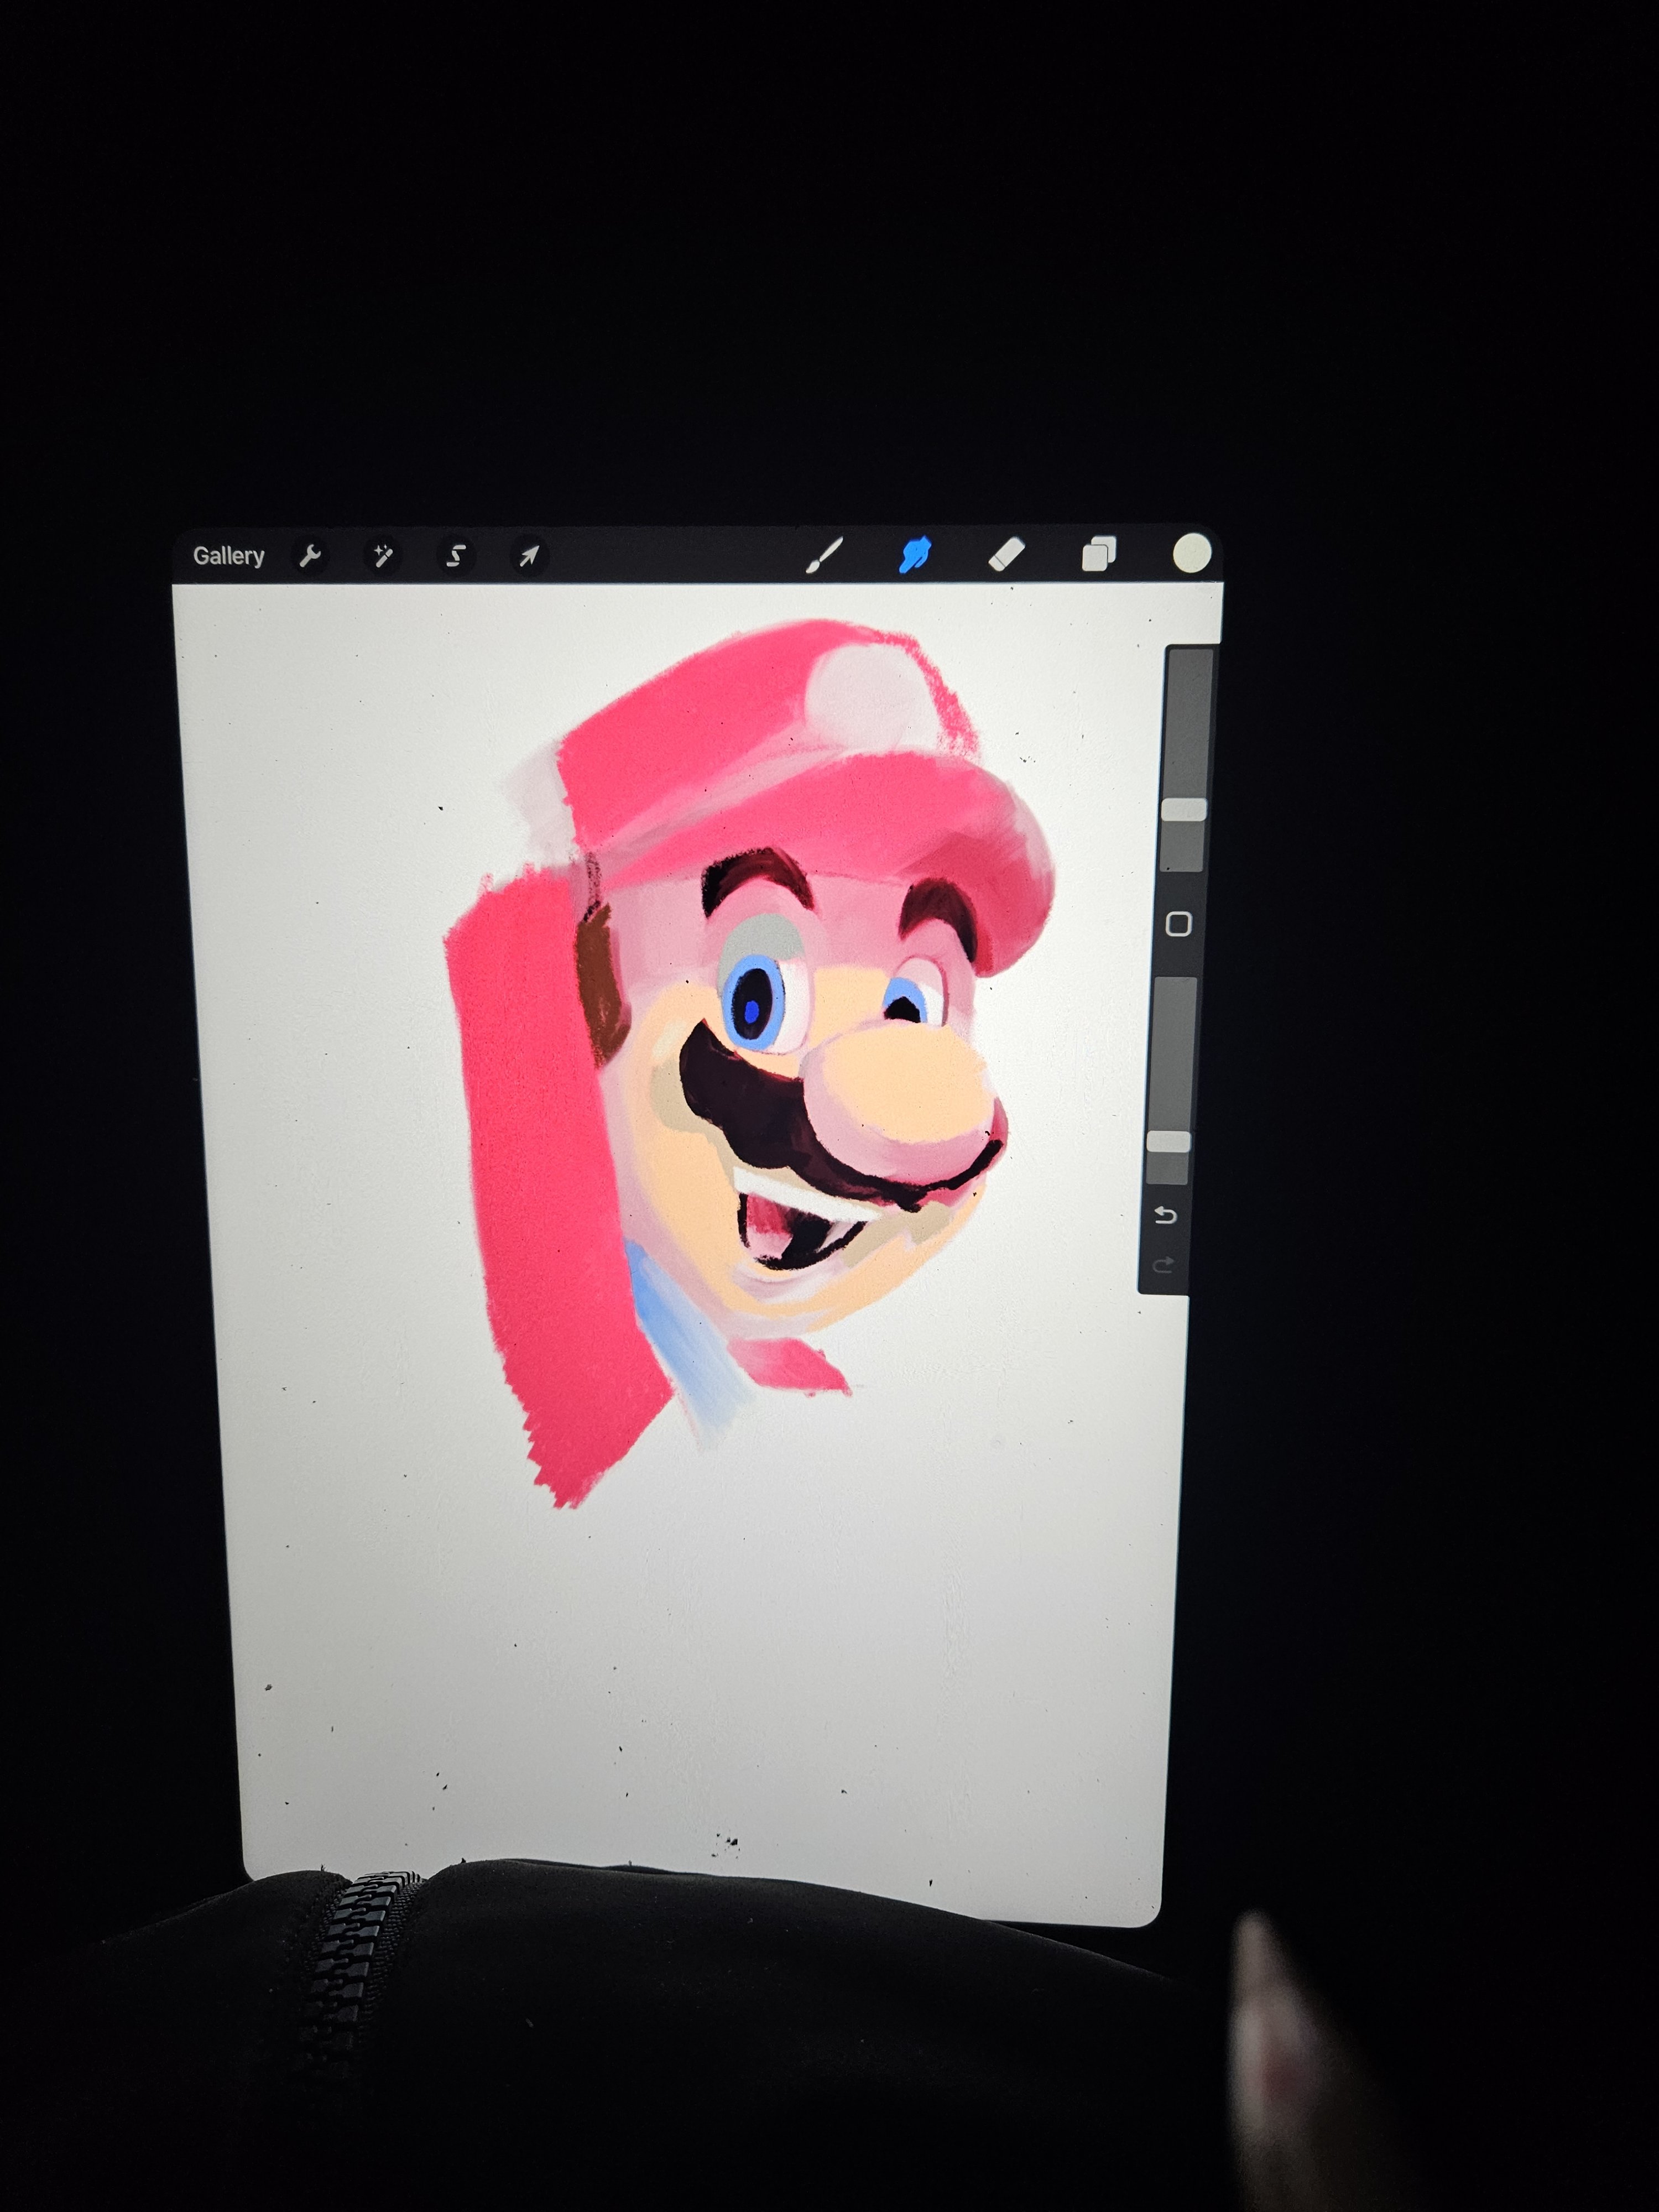This screenshot has height=2212, width=1659.
Task: Open the active color picker
Action: point(1191,553)
